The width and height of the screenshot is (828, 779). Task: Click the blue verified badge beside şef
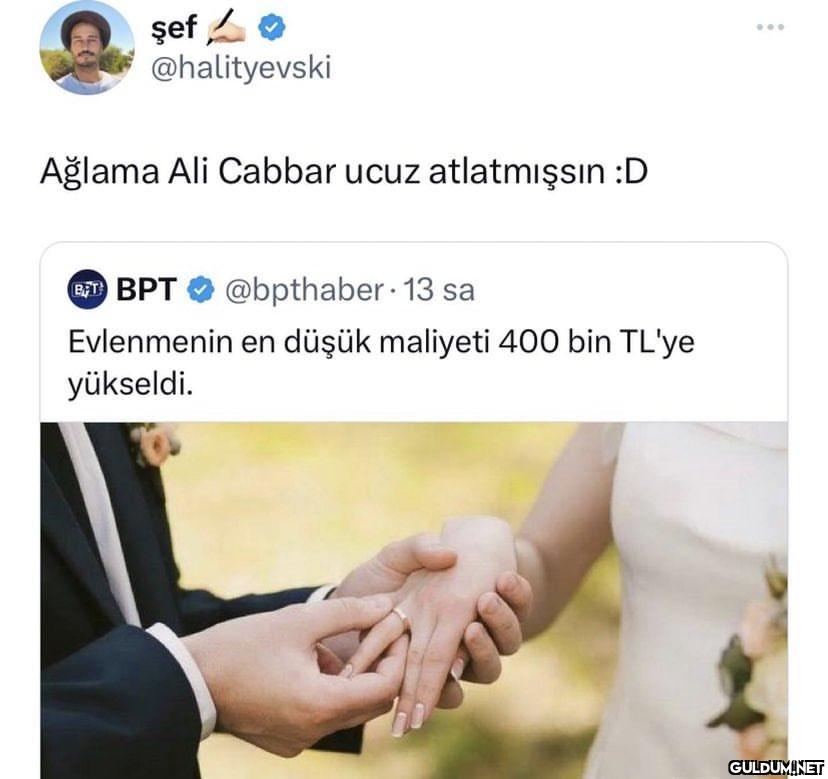[271, 28]
